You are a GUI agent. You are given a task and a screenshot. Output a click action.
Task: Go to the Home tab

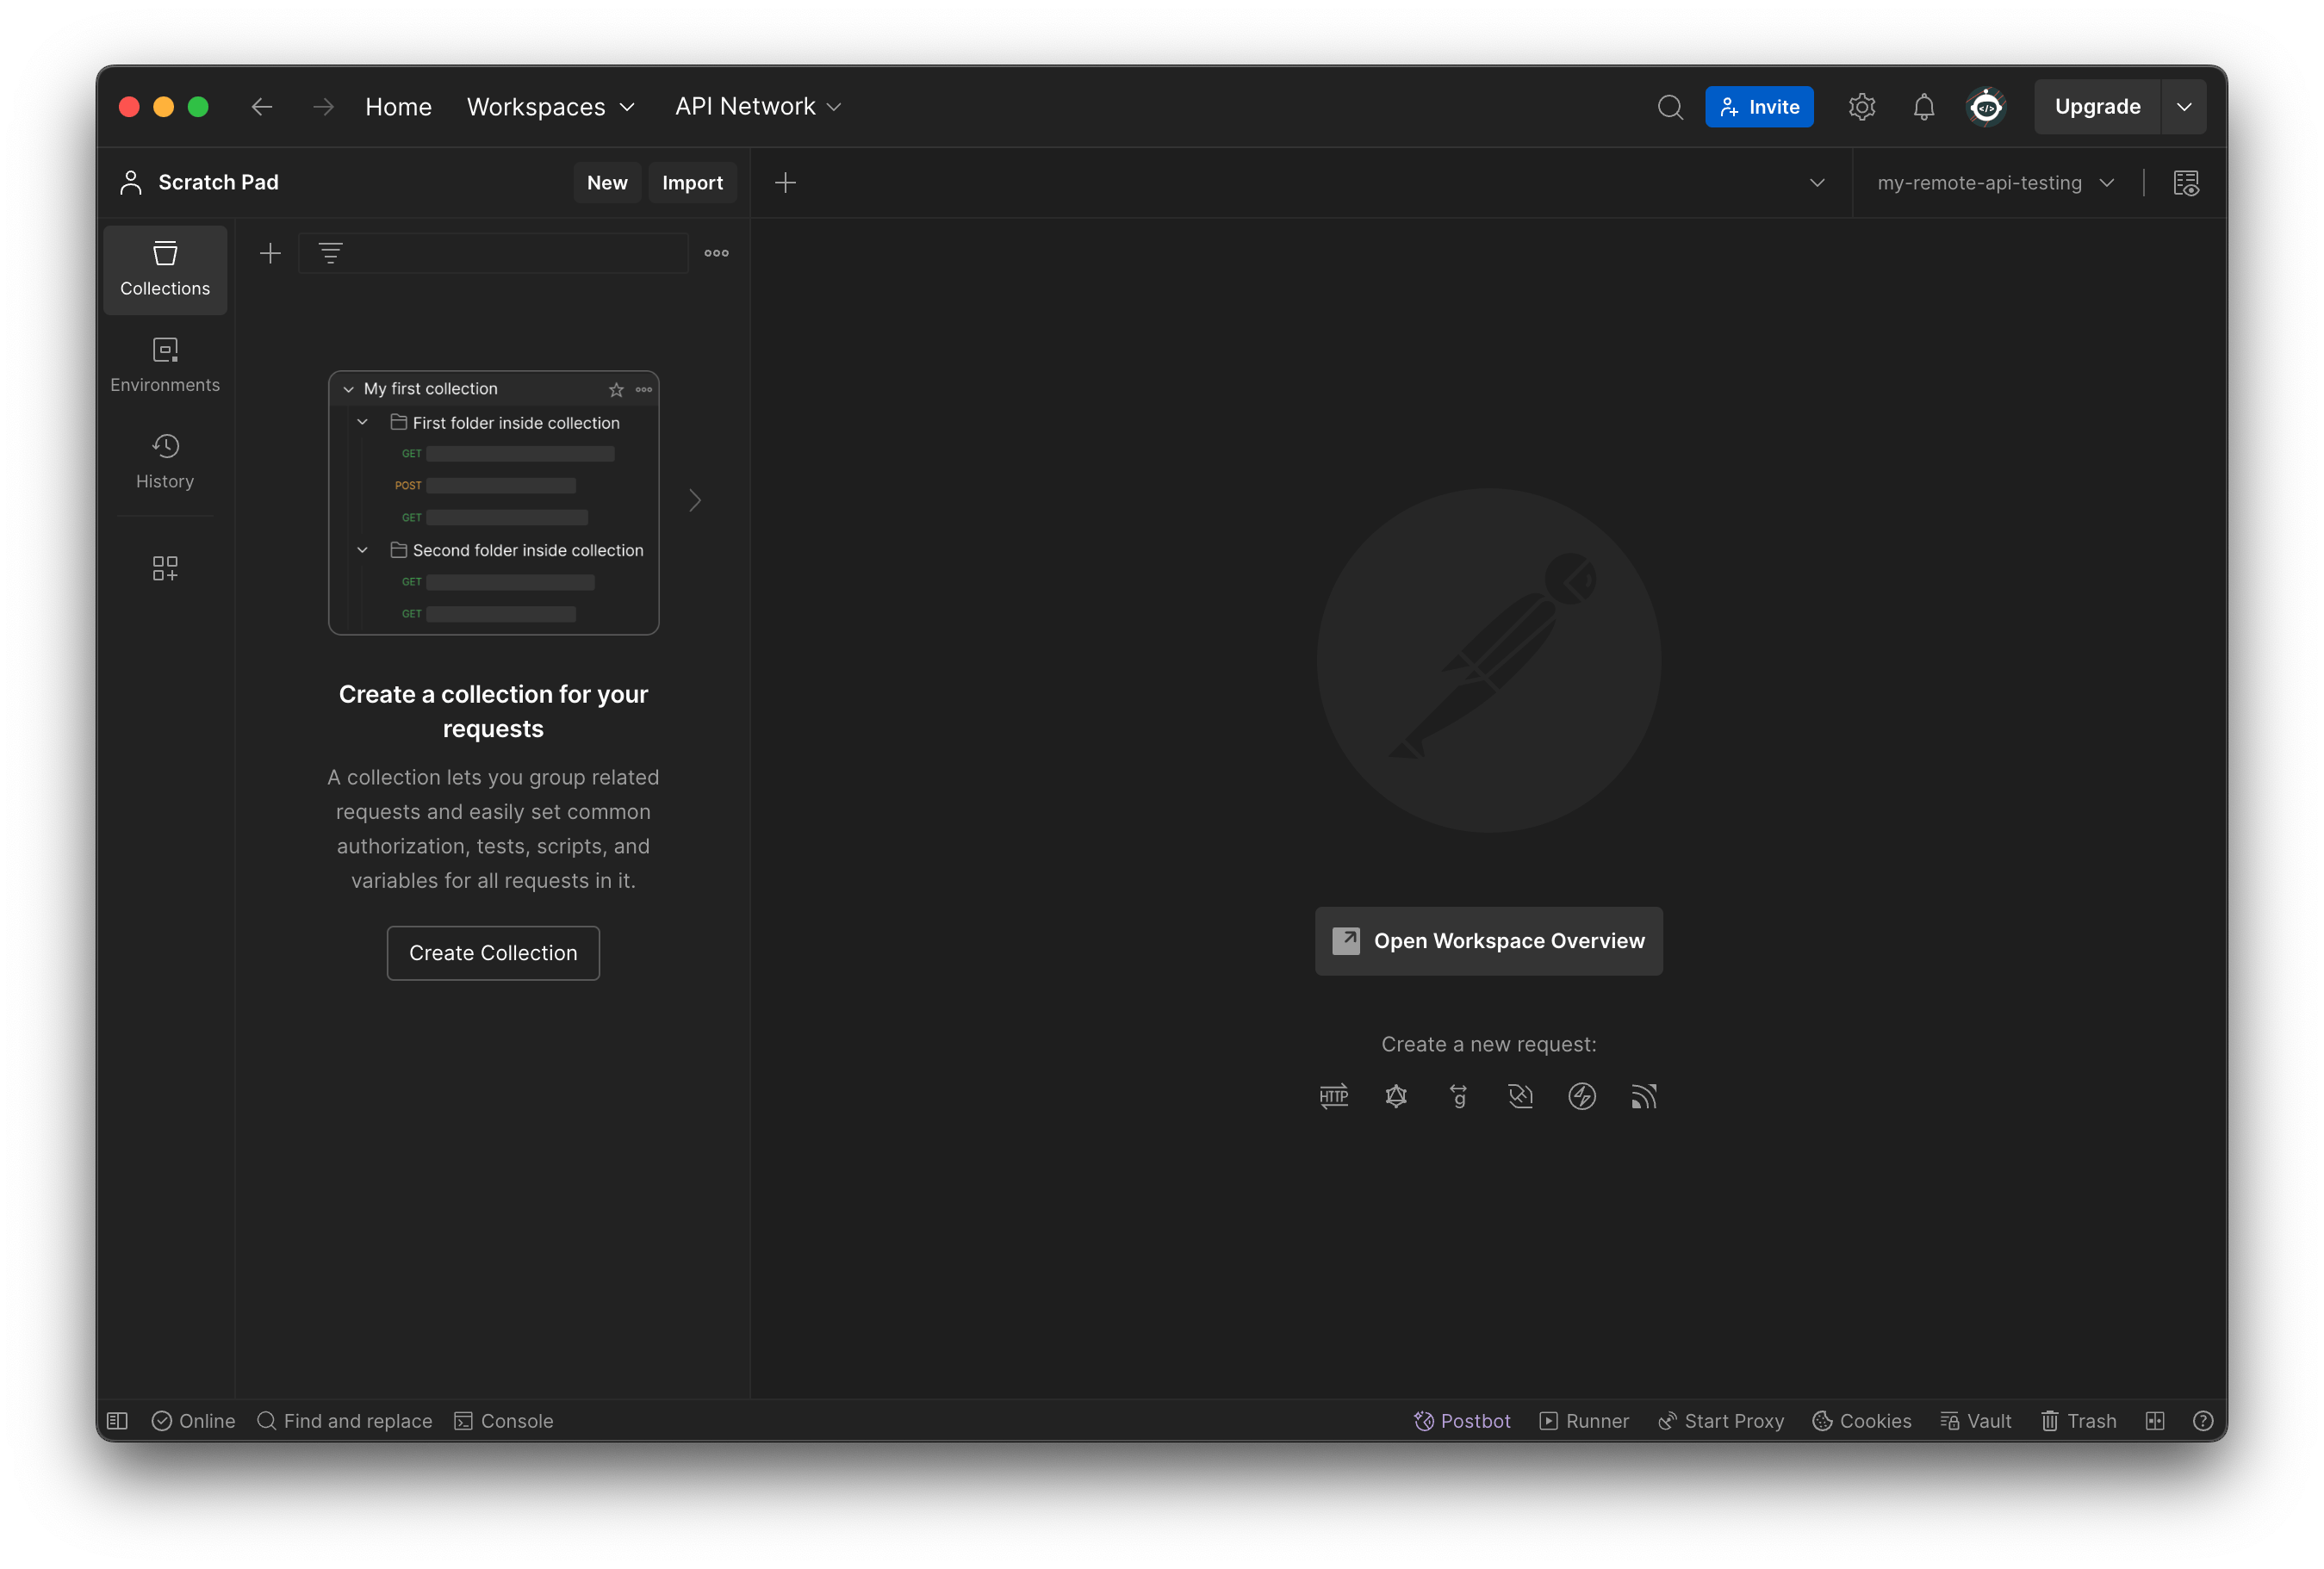pyautogui.click(x=398, y=106)
